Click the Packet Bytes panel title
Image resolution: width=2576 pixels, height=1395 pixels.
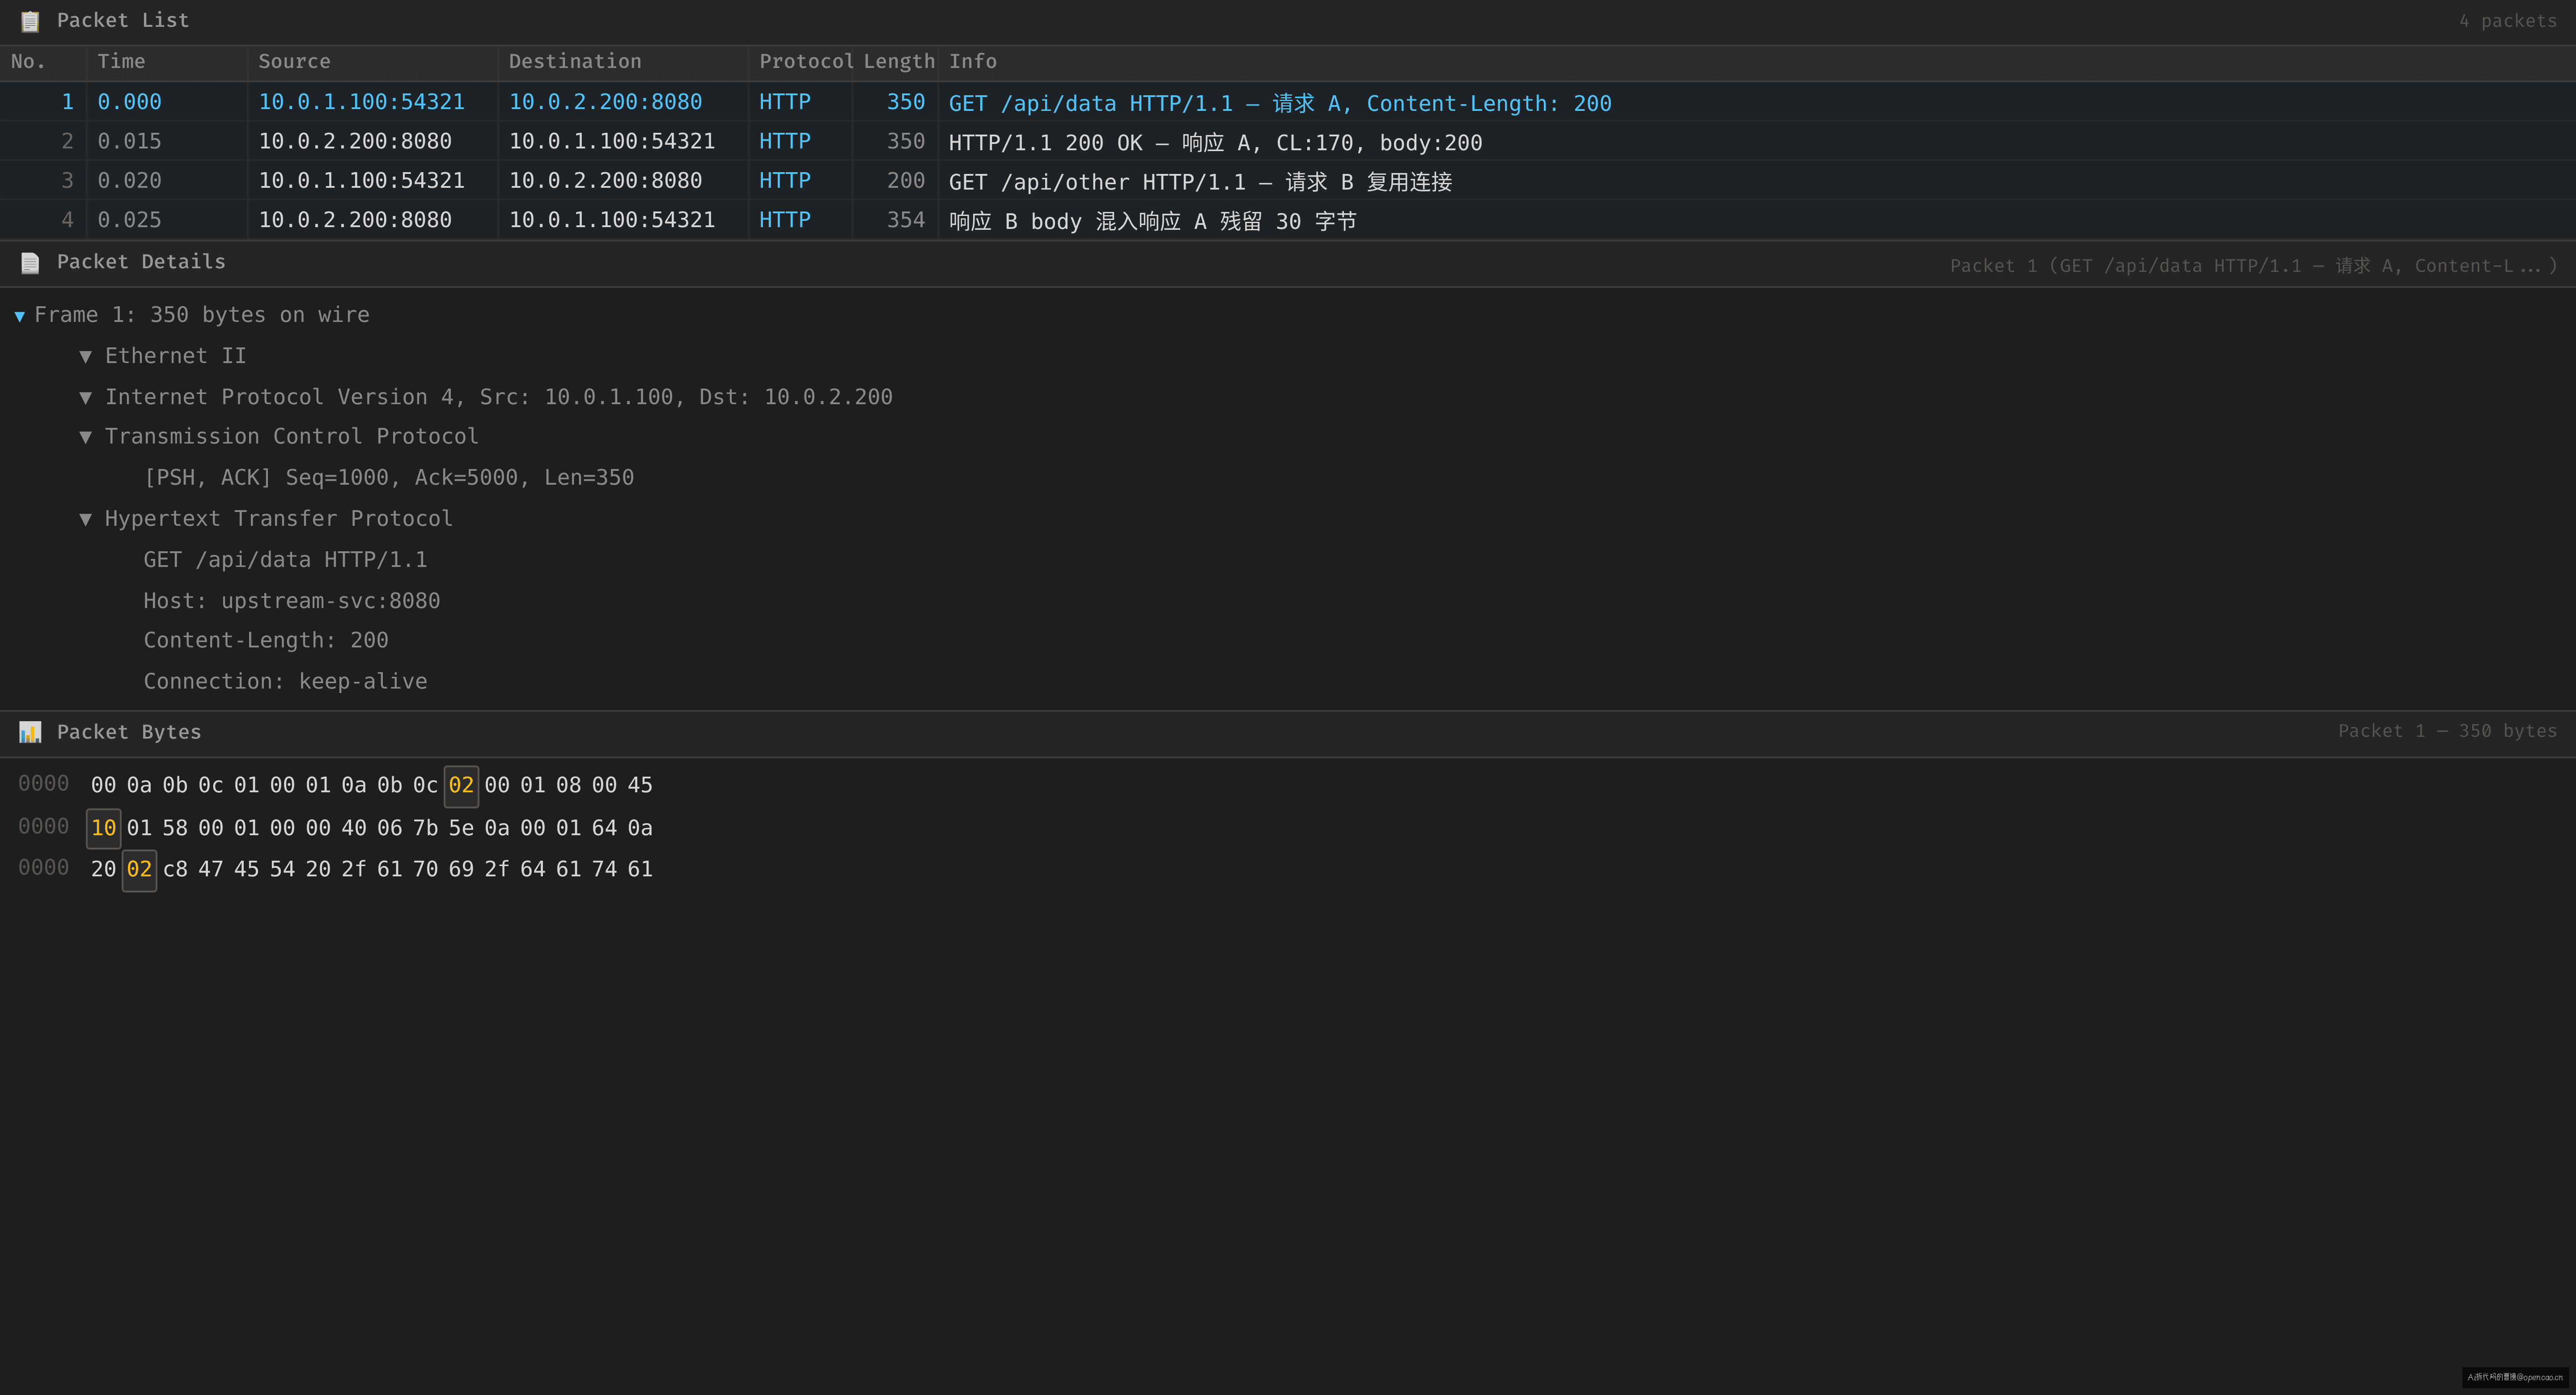pyautogui.click(x=129, y=732)
